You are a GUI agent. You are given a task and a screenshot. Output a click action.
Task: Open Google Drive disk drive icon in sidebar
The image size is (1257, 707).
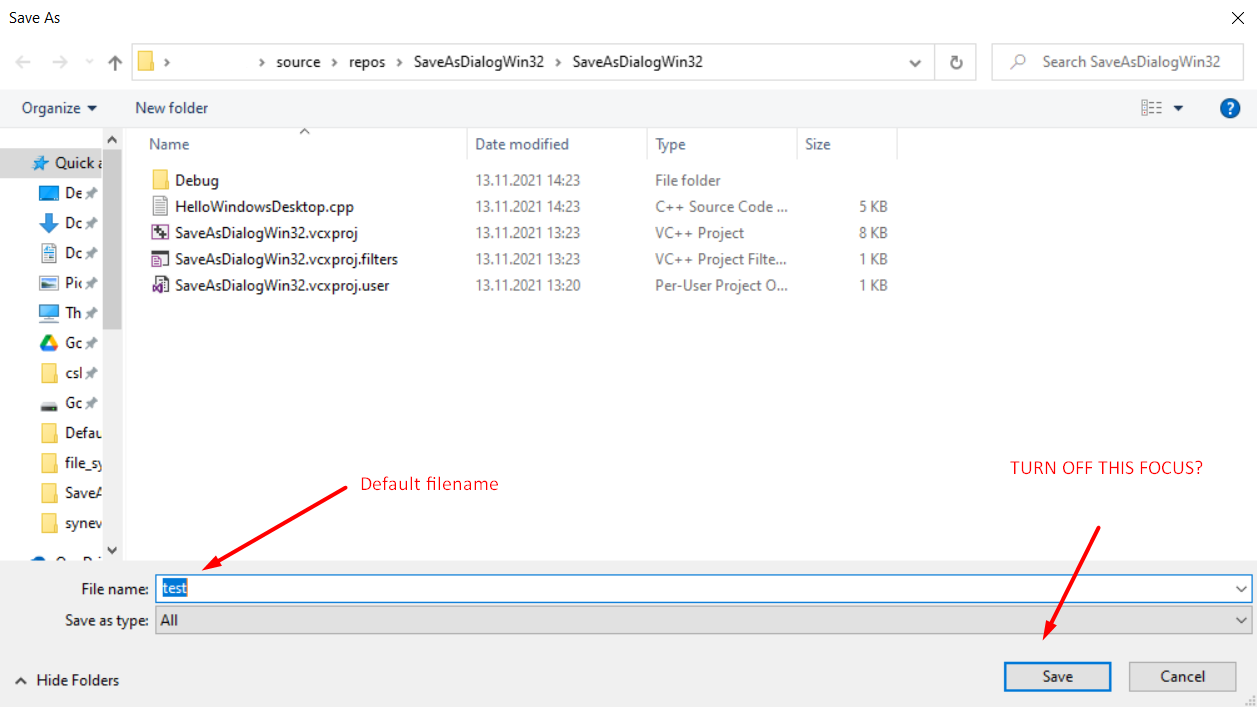pyautogui.click(x=49, y=404)
